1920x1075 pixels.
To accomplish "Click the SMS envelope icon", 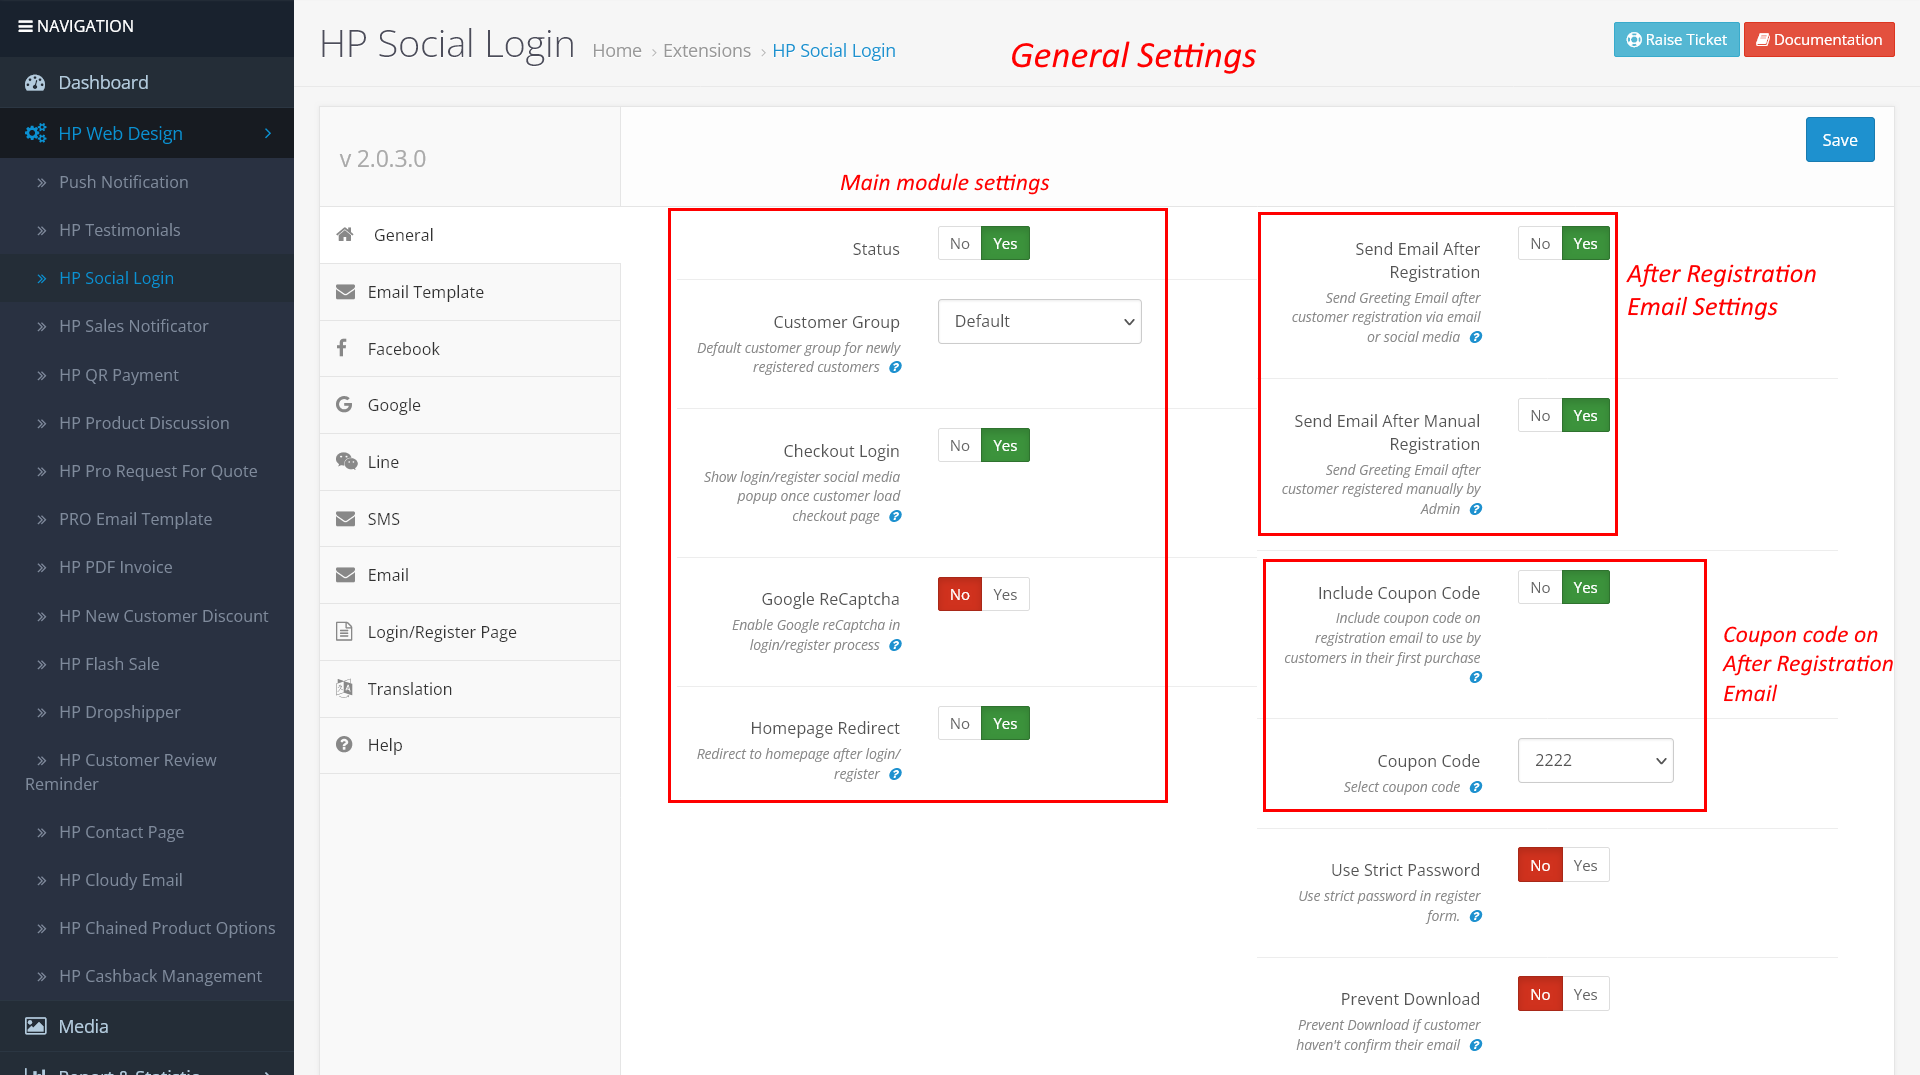I will coord(345,518).
